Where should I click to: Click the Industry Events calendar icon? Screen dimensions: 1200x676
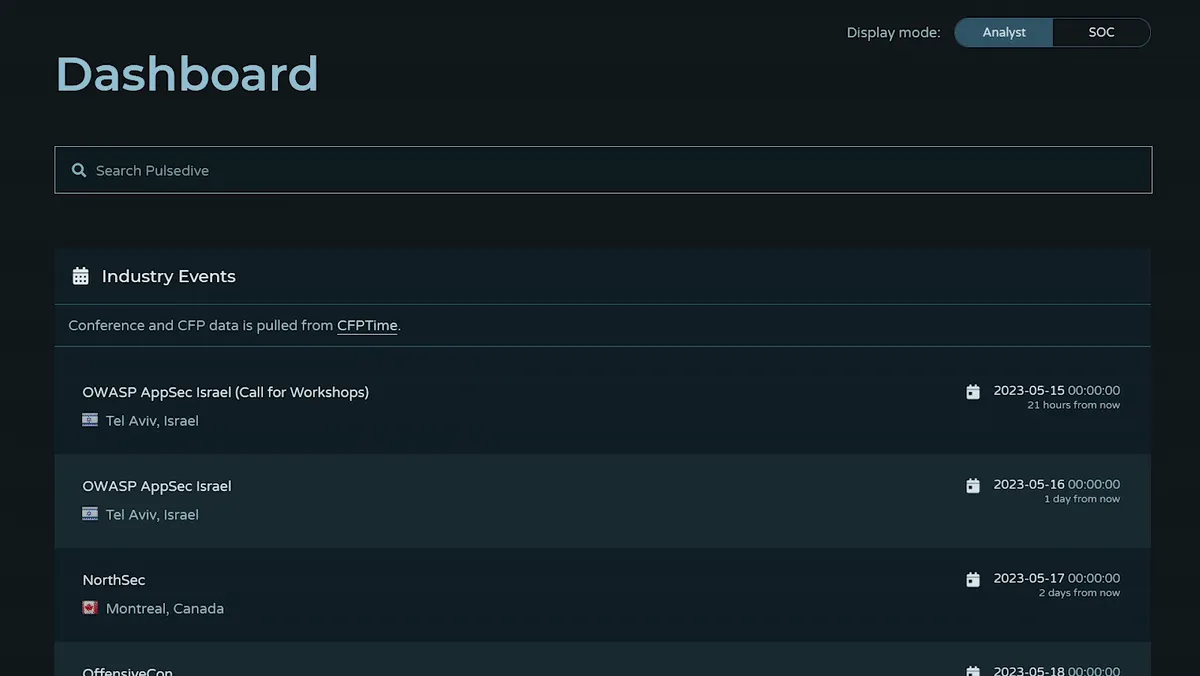click(81, 276)
